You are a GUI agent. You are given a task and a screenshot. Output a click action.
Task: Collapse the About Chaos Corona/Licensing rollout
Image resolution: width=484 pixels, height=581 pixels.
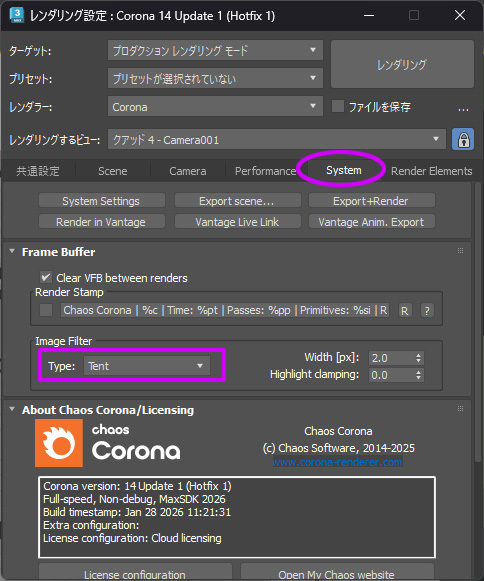(x=12, y=409)
